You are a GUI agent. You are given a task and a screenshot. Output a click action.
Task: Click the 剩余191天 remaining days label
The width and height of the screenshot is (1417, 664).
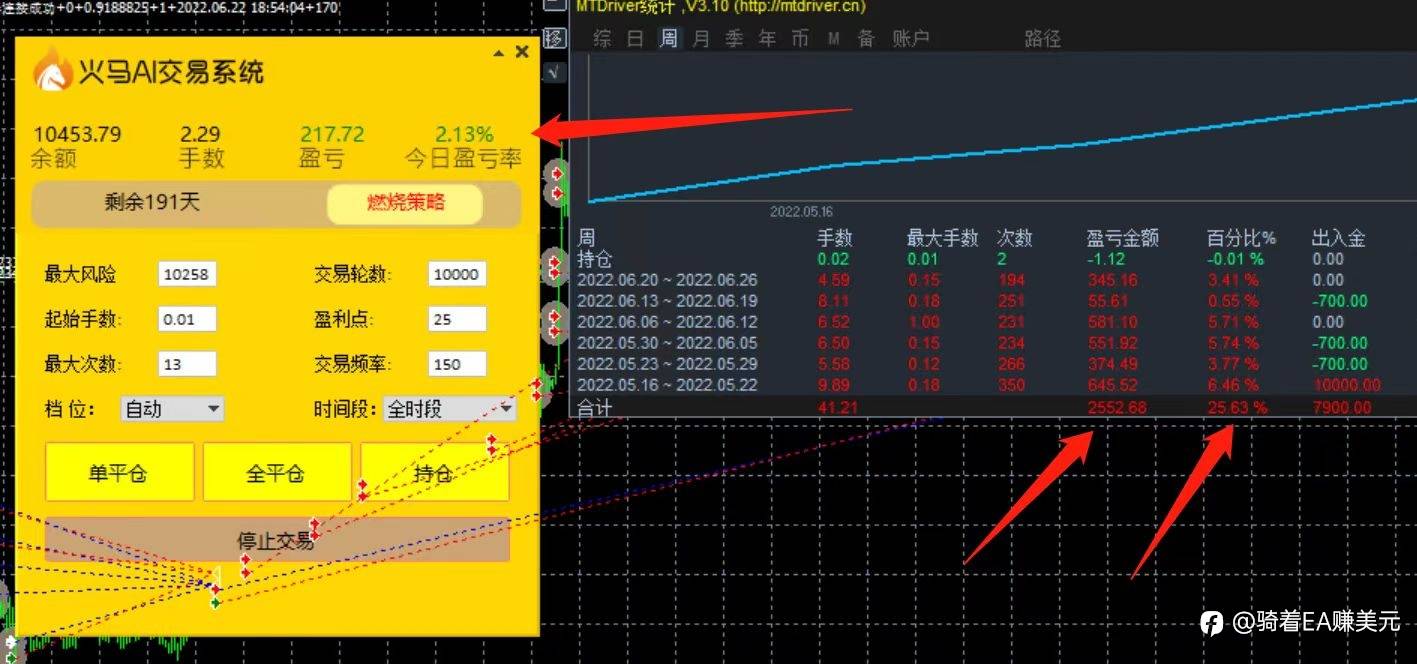coord(152,202)
